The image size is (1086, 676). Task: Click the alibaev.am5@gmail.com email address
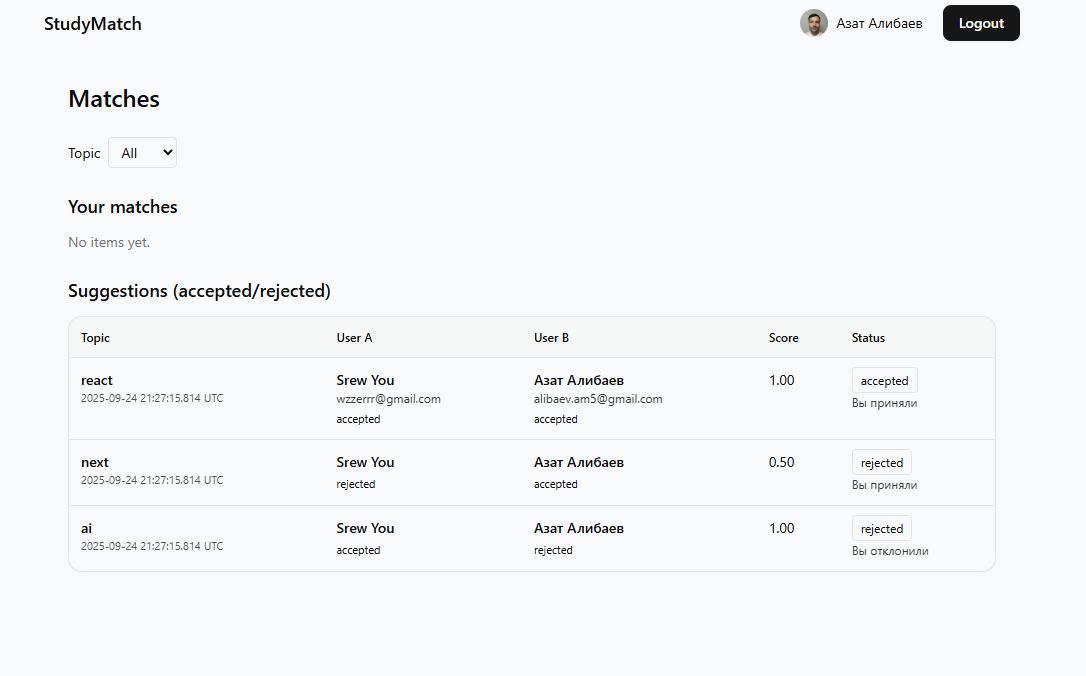point(598,399)
